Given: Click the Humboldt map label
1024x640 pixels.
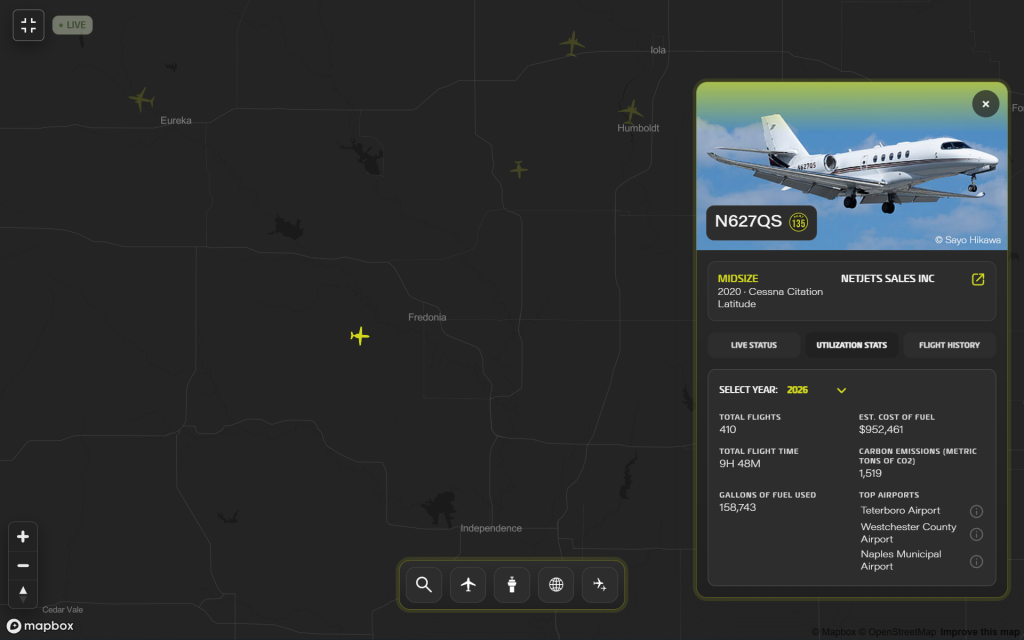Looking at the screenshot, I should point(638,129).
